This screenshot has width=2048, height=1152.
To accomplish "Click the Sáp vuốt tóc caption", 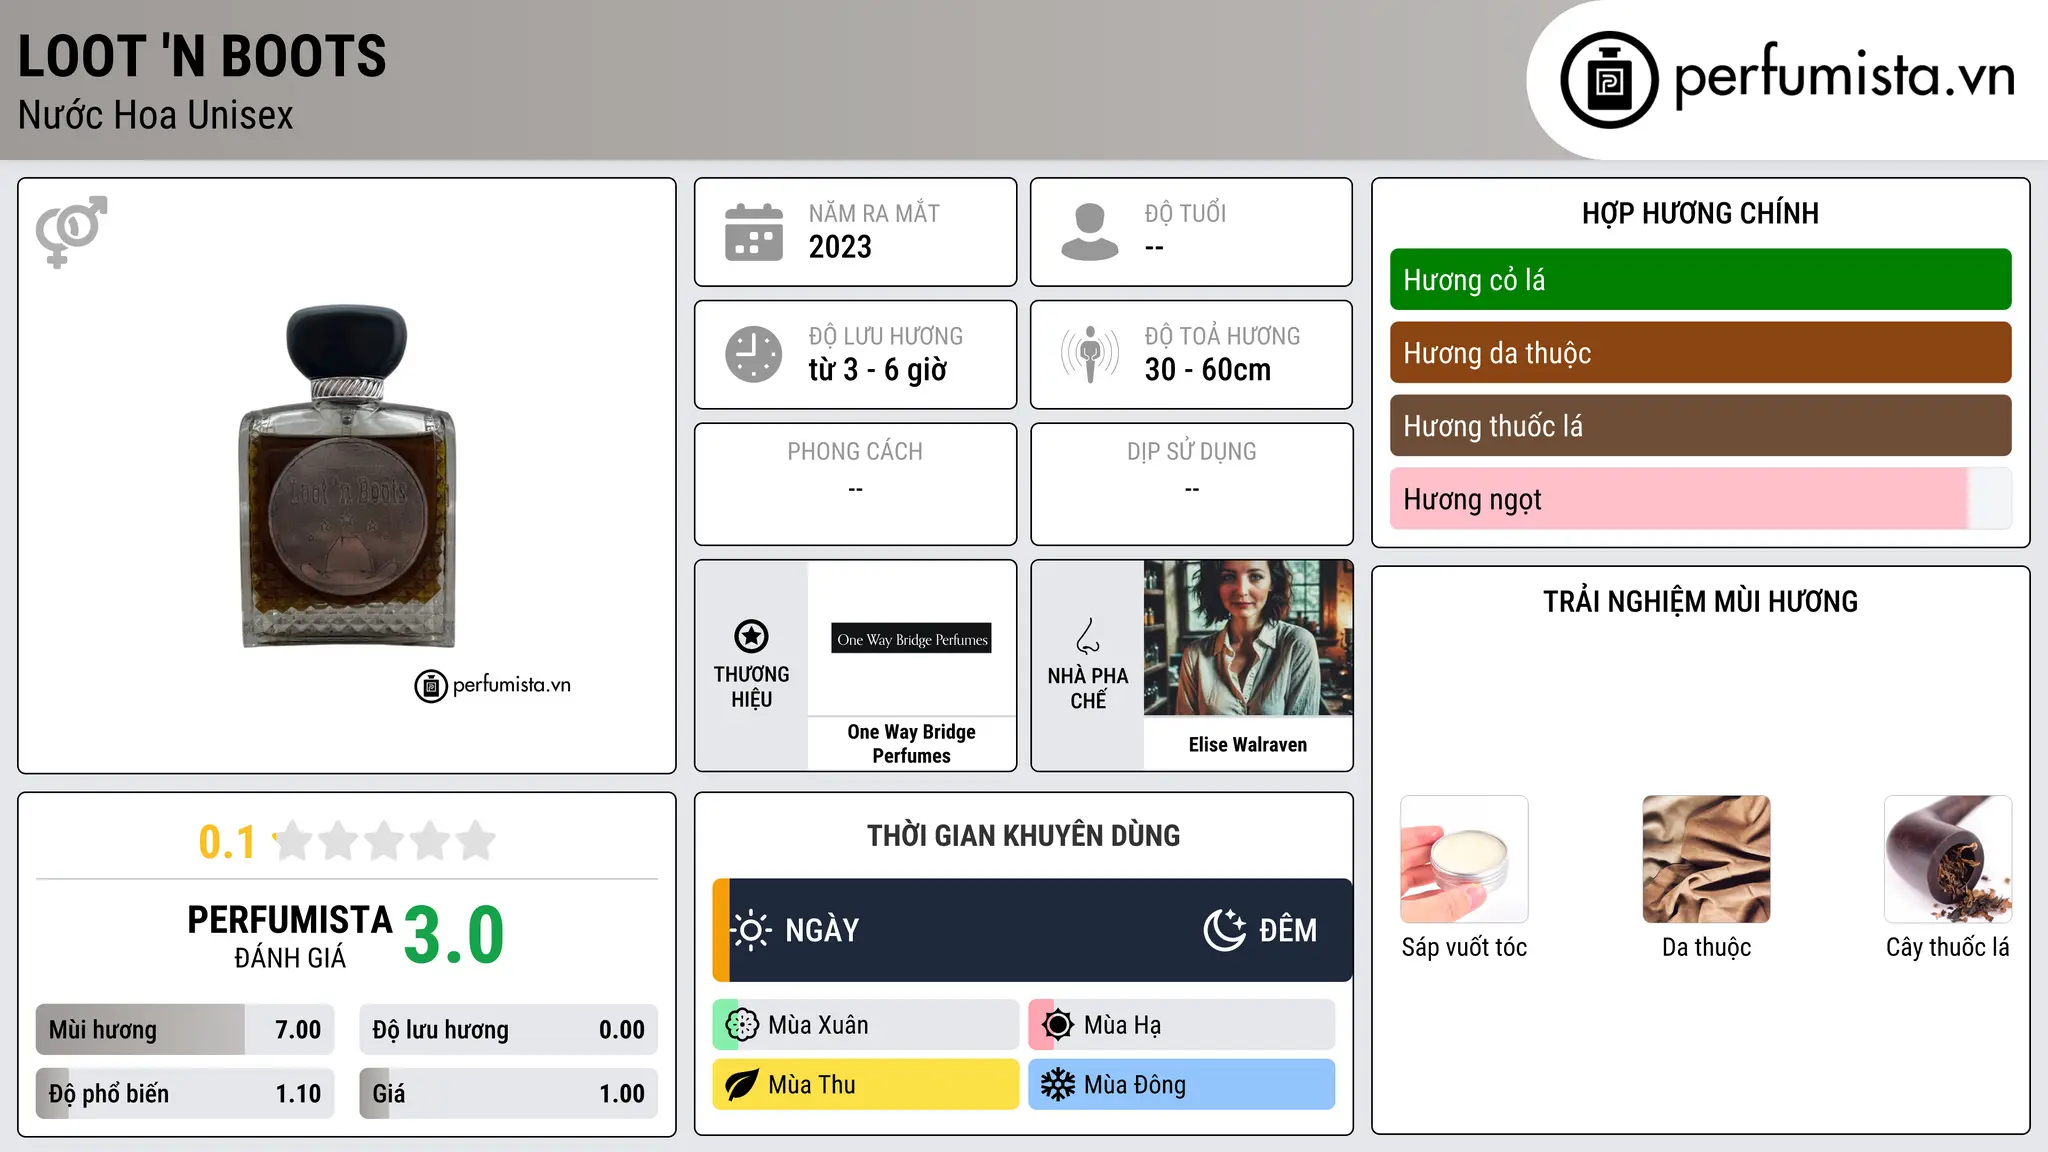I will click(1464, 947).
